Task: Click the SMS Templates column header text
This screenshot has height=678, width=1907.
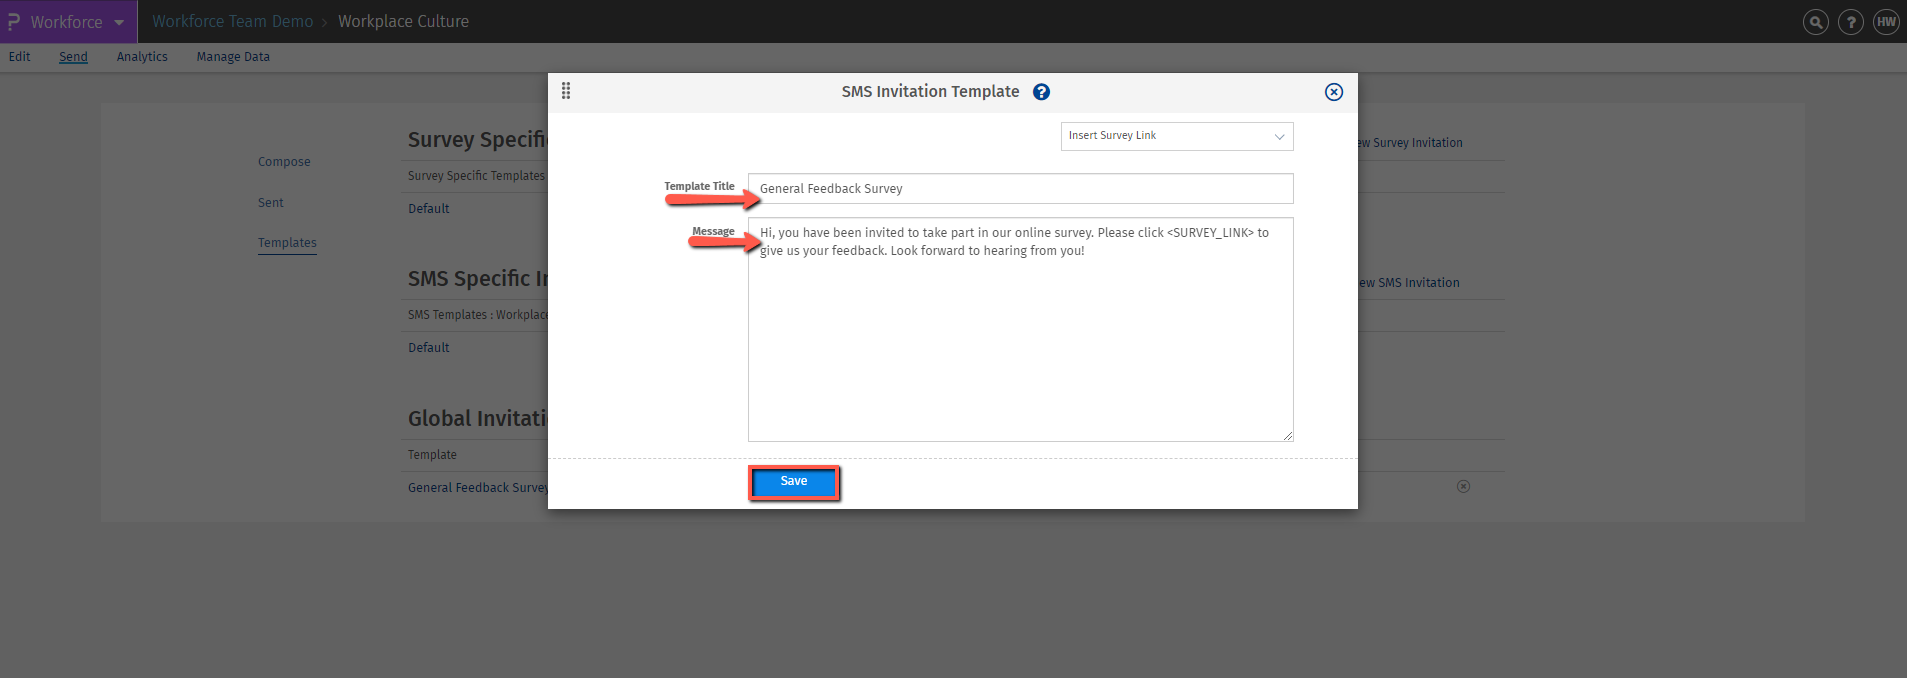Action: 478,315
